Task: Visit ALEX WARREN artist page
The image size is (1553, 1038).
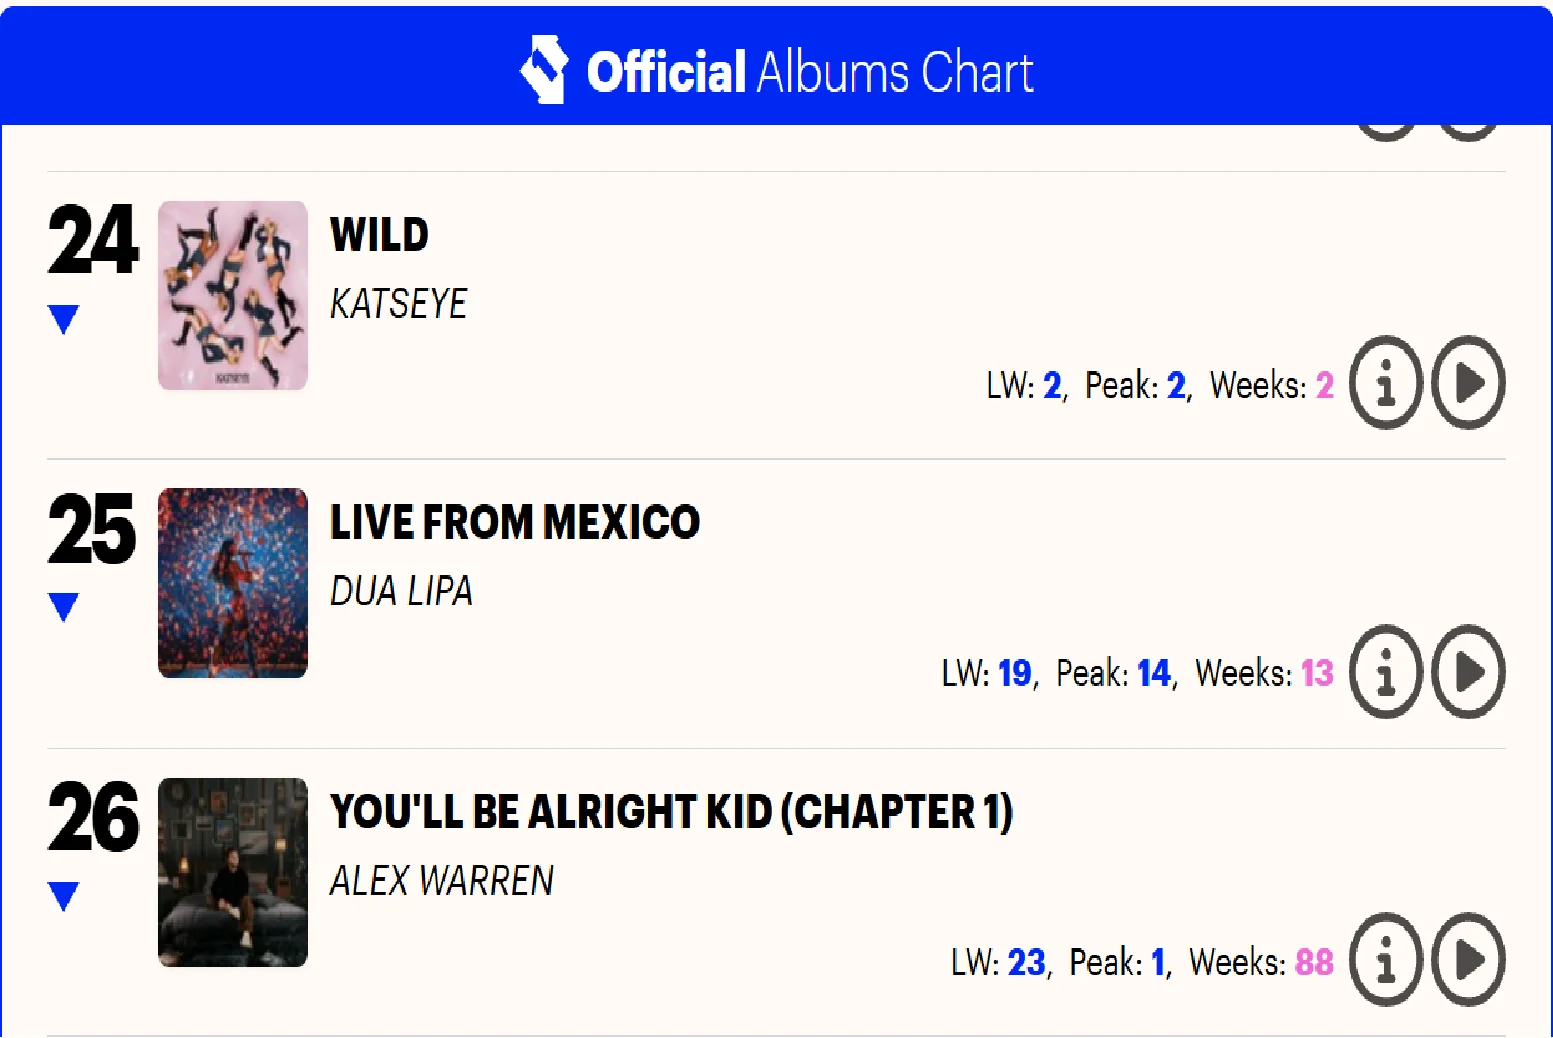Action: [442, 881]
